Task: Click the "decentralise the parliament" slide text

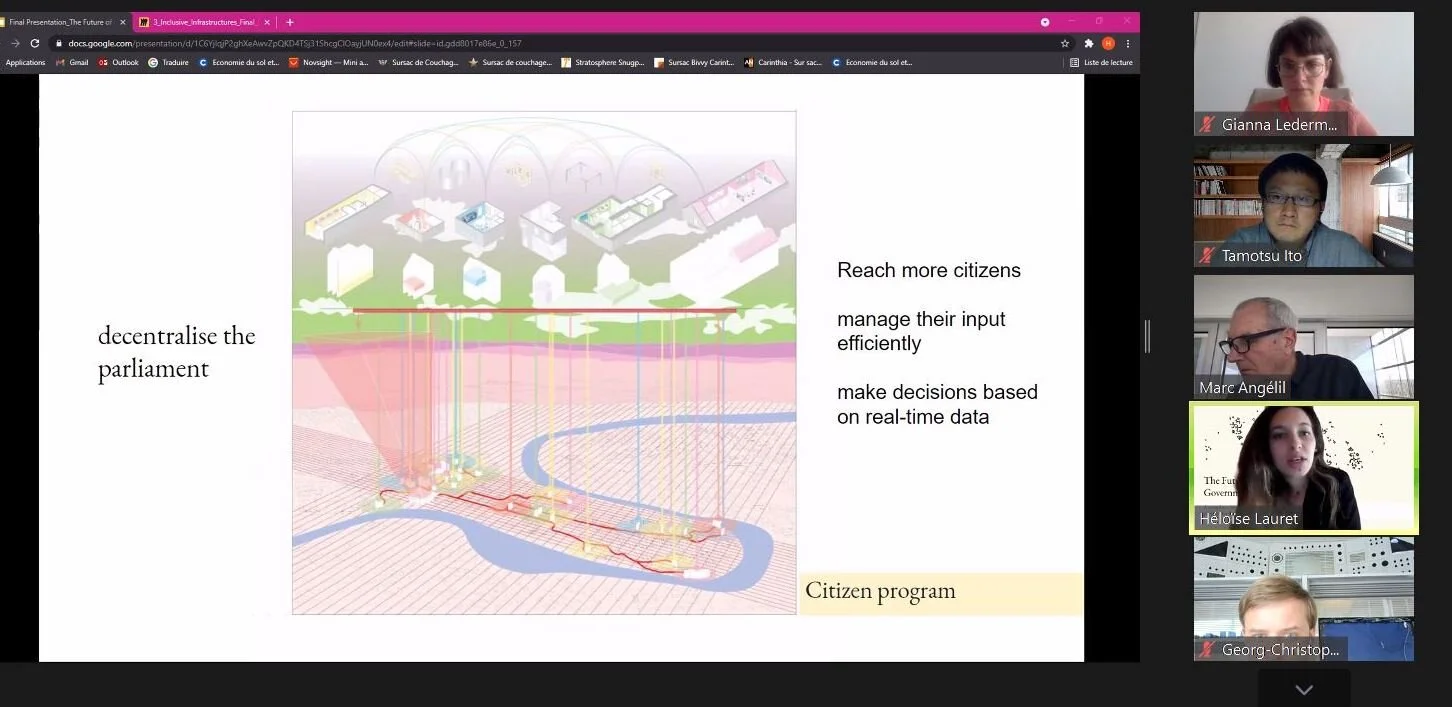Action: point(177,352)
